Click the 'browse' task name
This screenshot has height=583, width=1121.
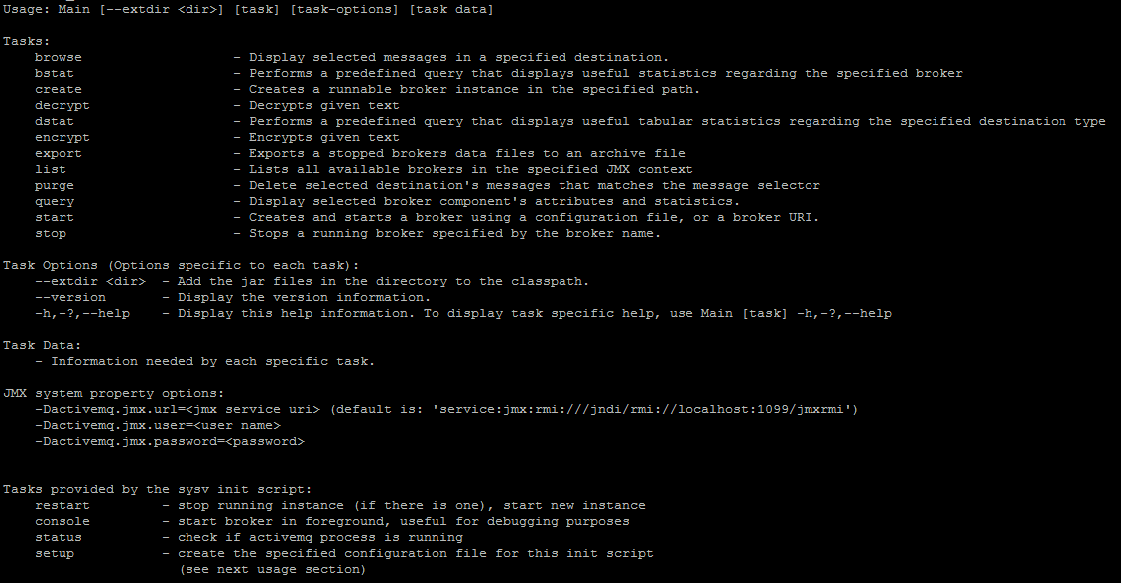pos(58,57)
